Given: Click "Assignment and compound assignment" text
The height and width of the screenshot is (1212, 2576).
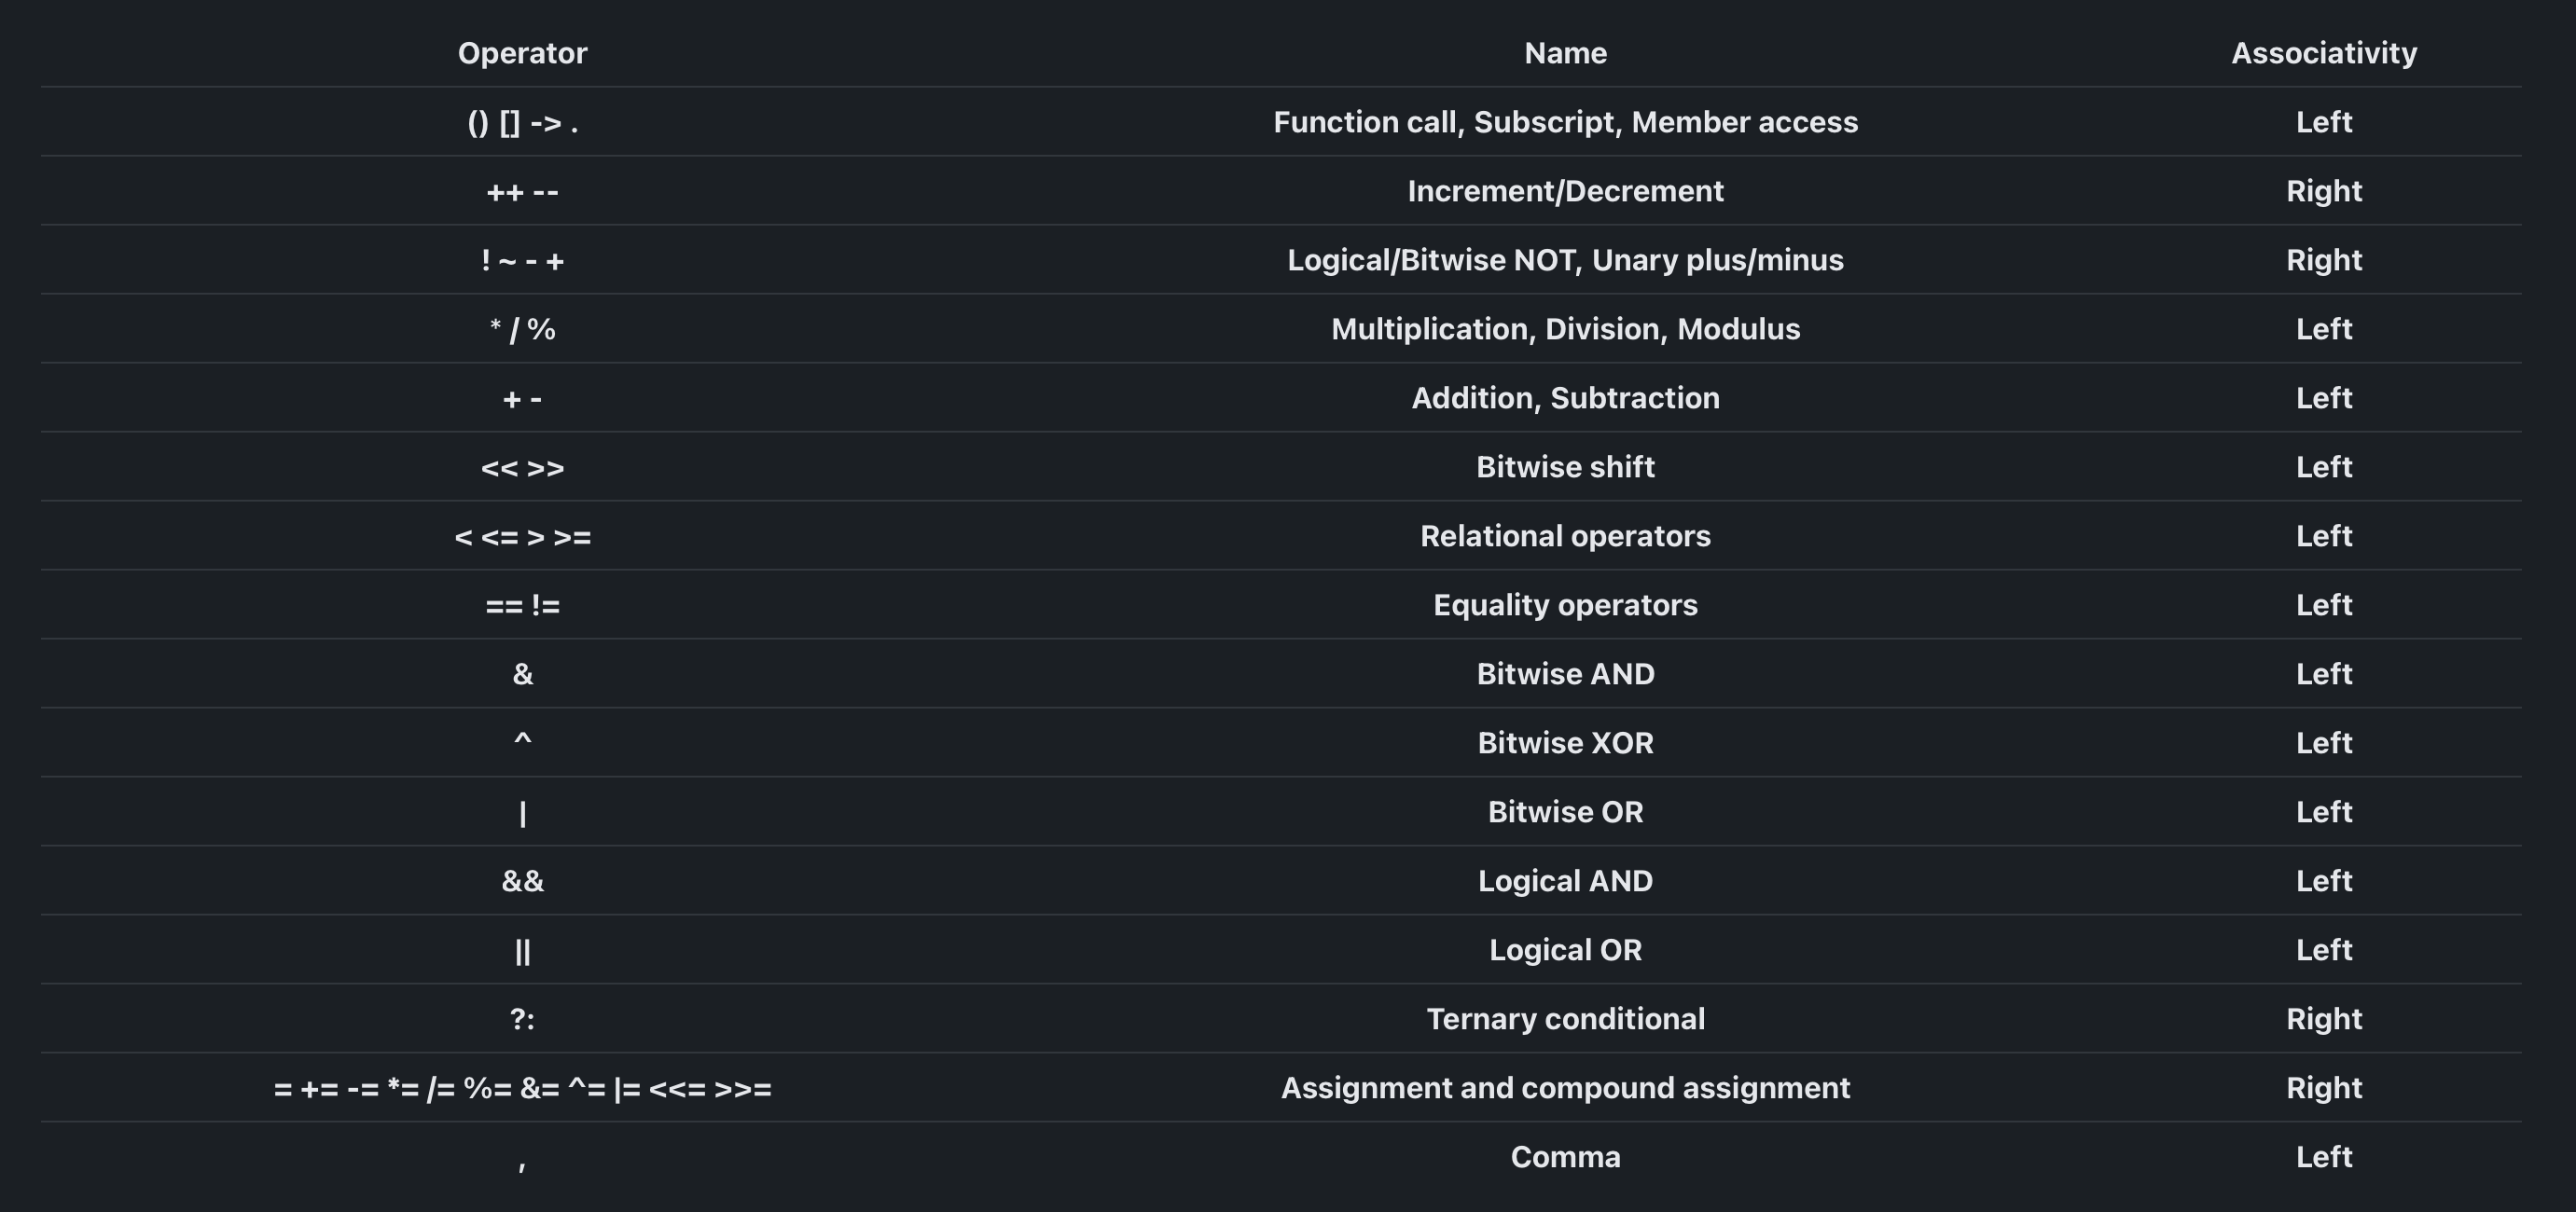Looking at the screenshot, I should (x=1565, y=1088).
